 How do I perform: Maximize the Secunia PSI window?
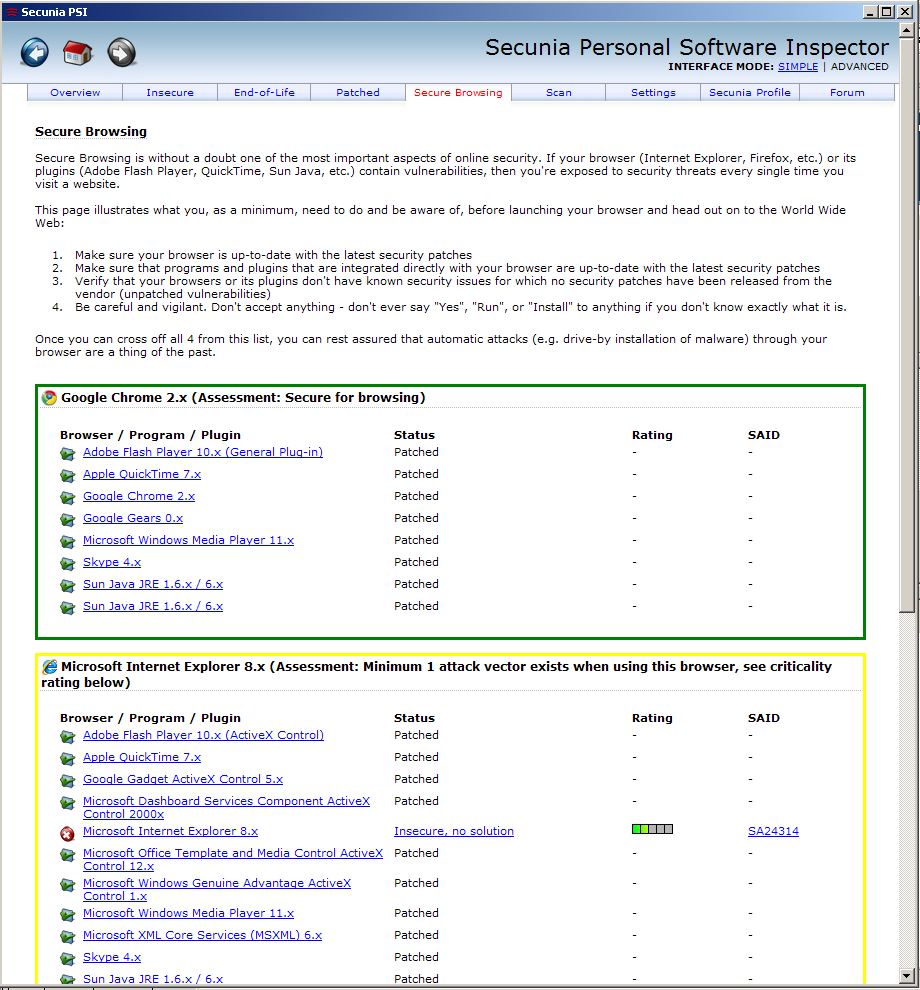pyautogui.click(x=887, y=11)
